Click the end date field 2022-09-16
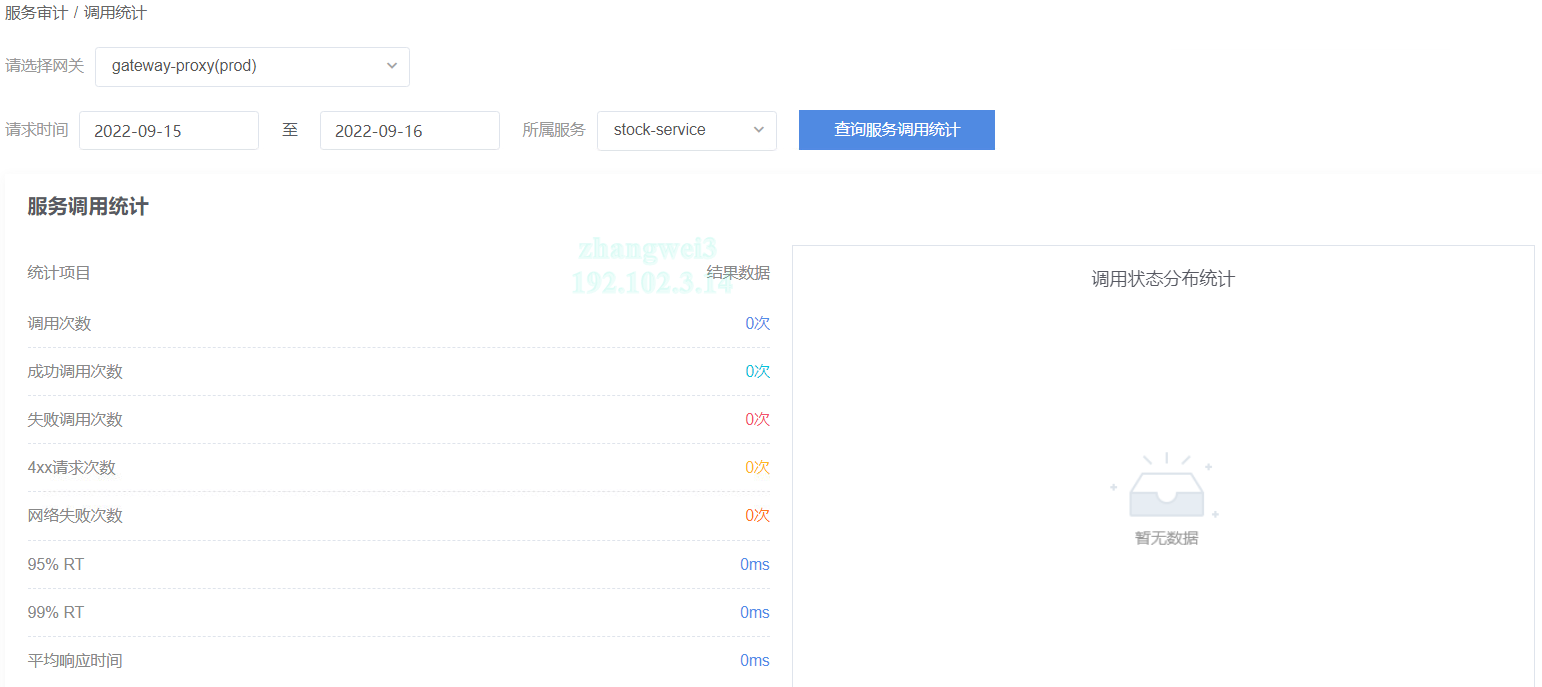1542x687 pixels. point(409,131)
